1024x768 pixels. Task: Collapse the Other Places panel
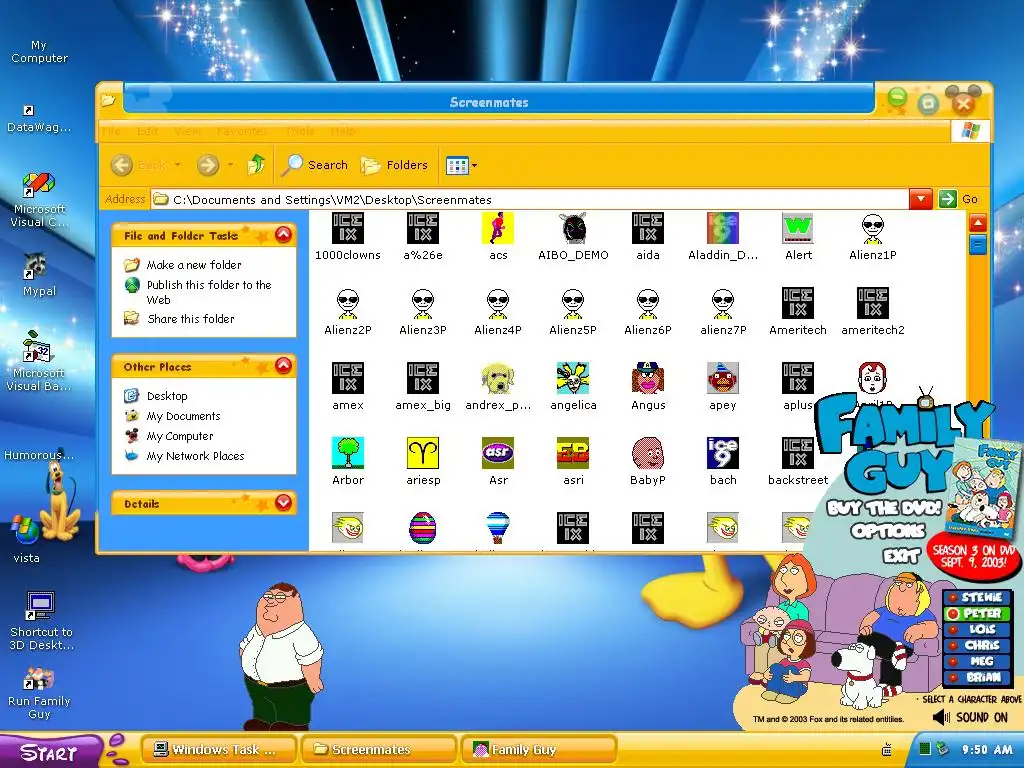coord(283,366)
